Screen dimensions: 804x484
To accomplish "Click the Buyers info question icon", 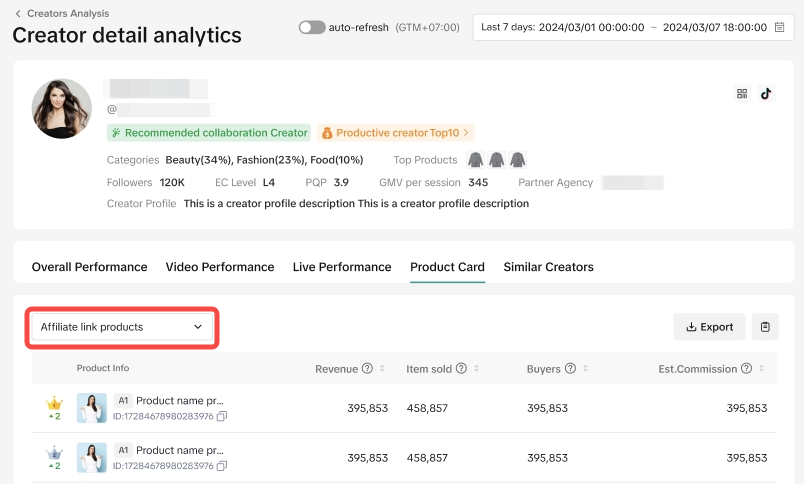I will click(569, 369).
